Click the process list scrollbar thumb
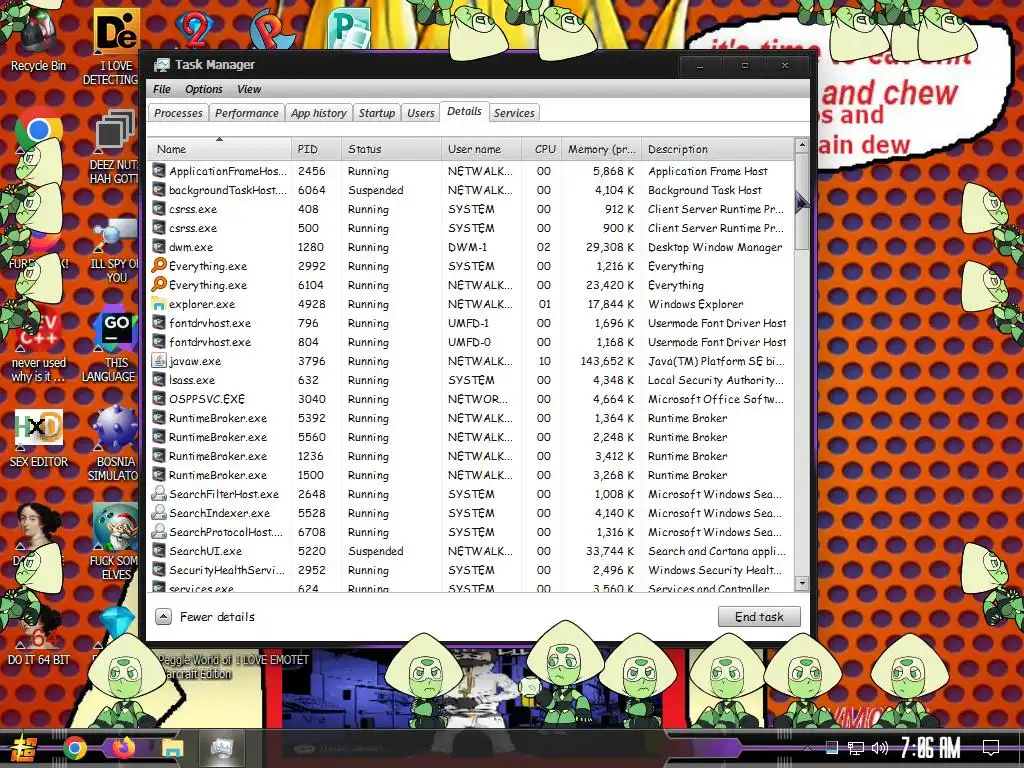 tap(802, 201)
